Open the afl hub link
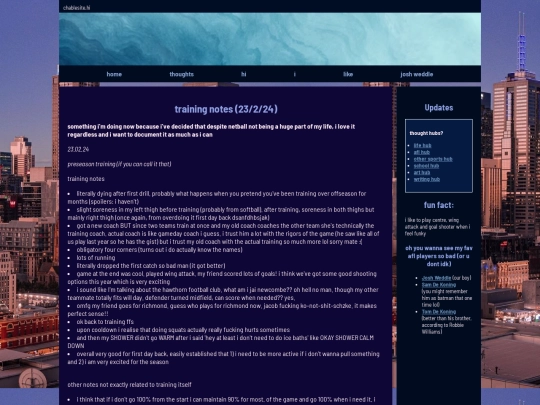Image resolution: width=540 pixels, height=405 pixels. 422,152
